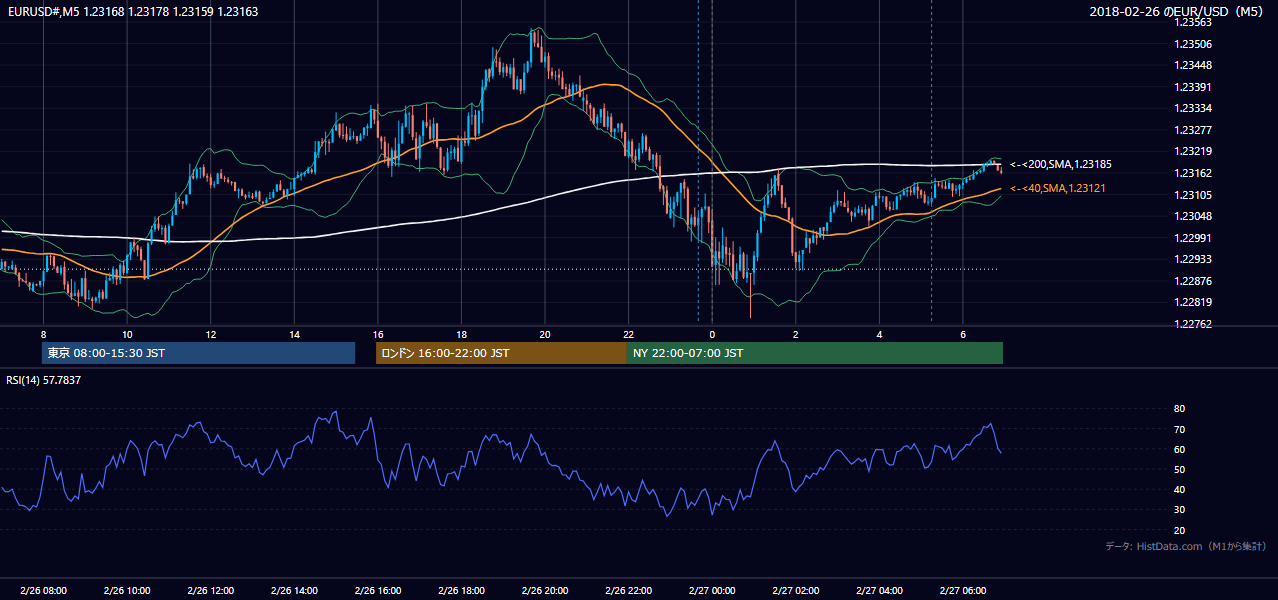Click the RSI(14) 57.7837 indicator label
Image resolution: width=1278 pixels, height=600 pixels.
pyautogui.click(x=44, y=380)
